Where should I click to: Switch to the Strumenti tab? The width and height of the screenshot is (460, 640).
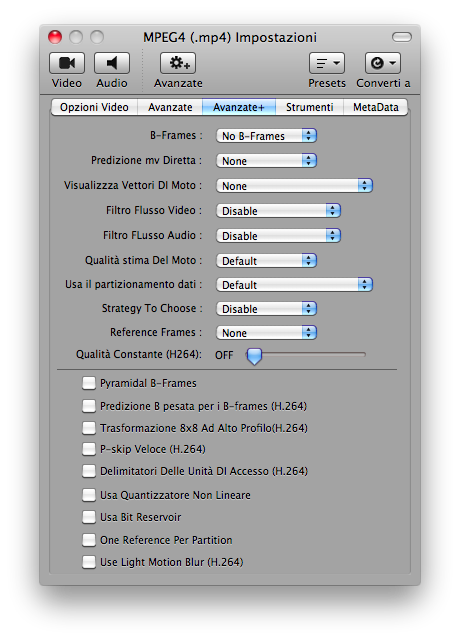[x=309, y=107]
